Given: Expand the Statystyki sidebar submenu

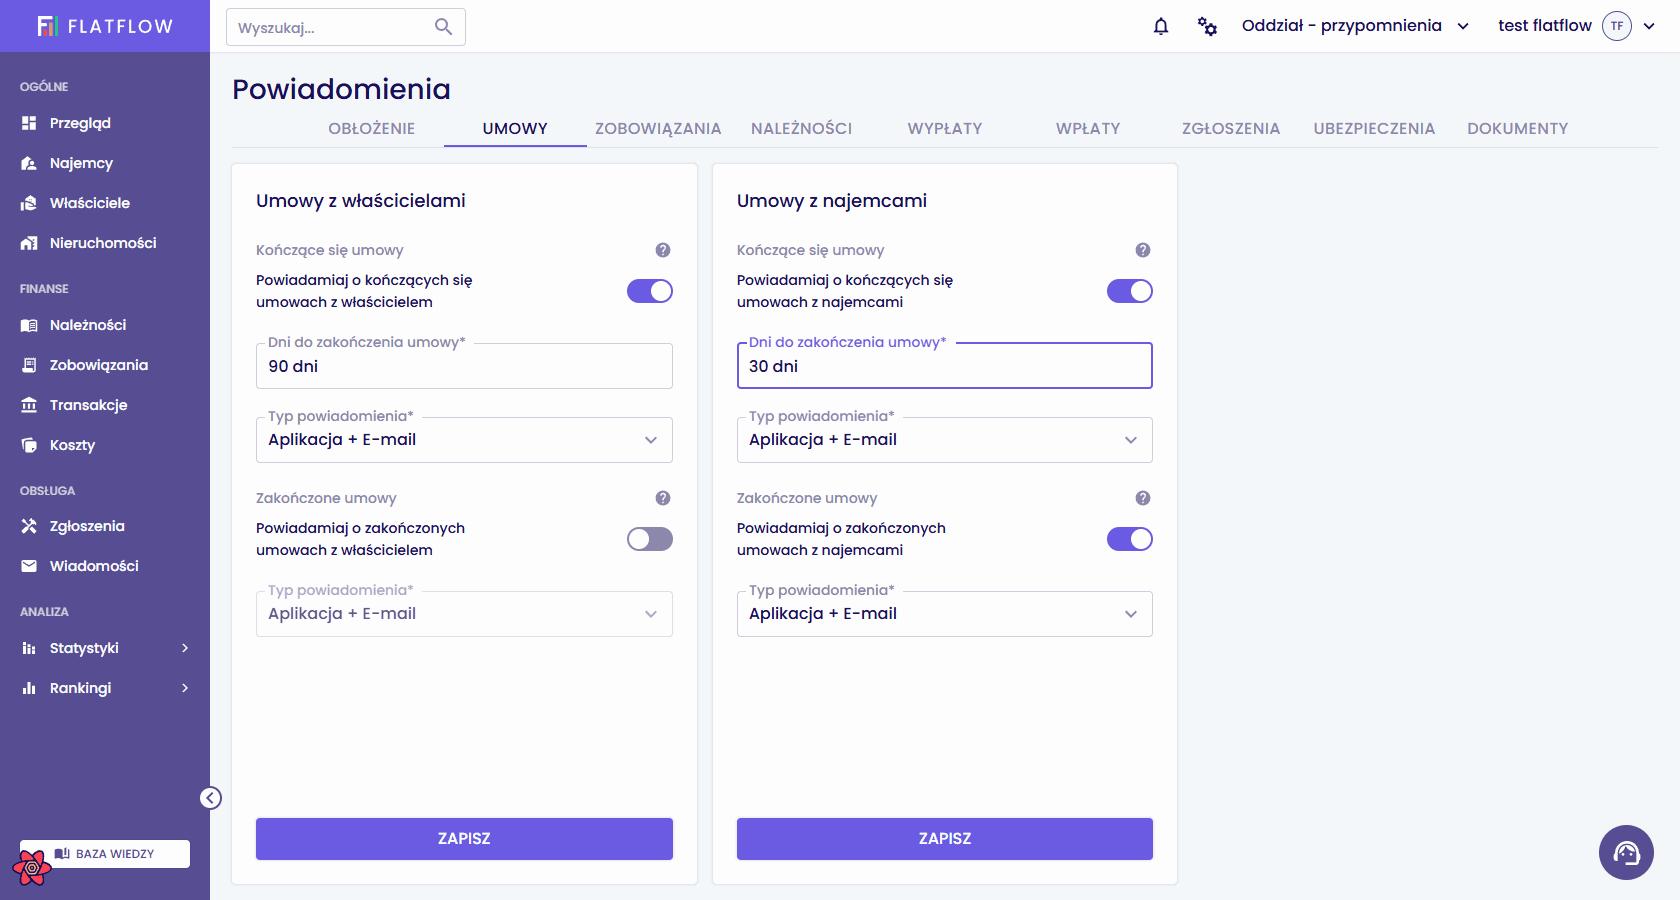Looking at the screenshot, I should pyautogui.click(x=105, y=648).
